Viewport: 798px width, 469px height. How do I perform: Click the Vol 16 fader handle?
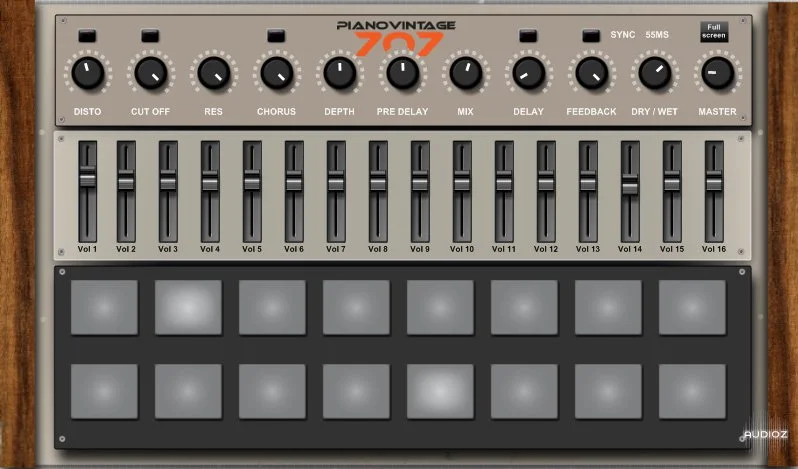pyautogui.click(x=714, y=181)
